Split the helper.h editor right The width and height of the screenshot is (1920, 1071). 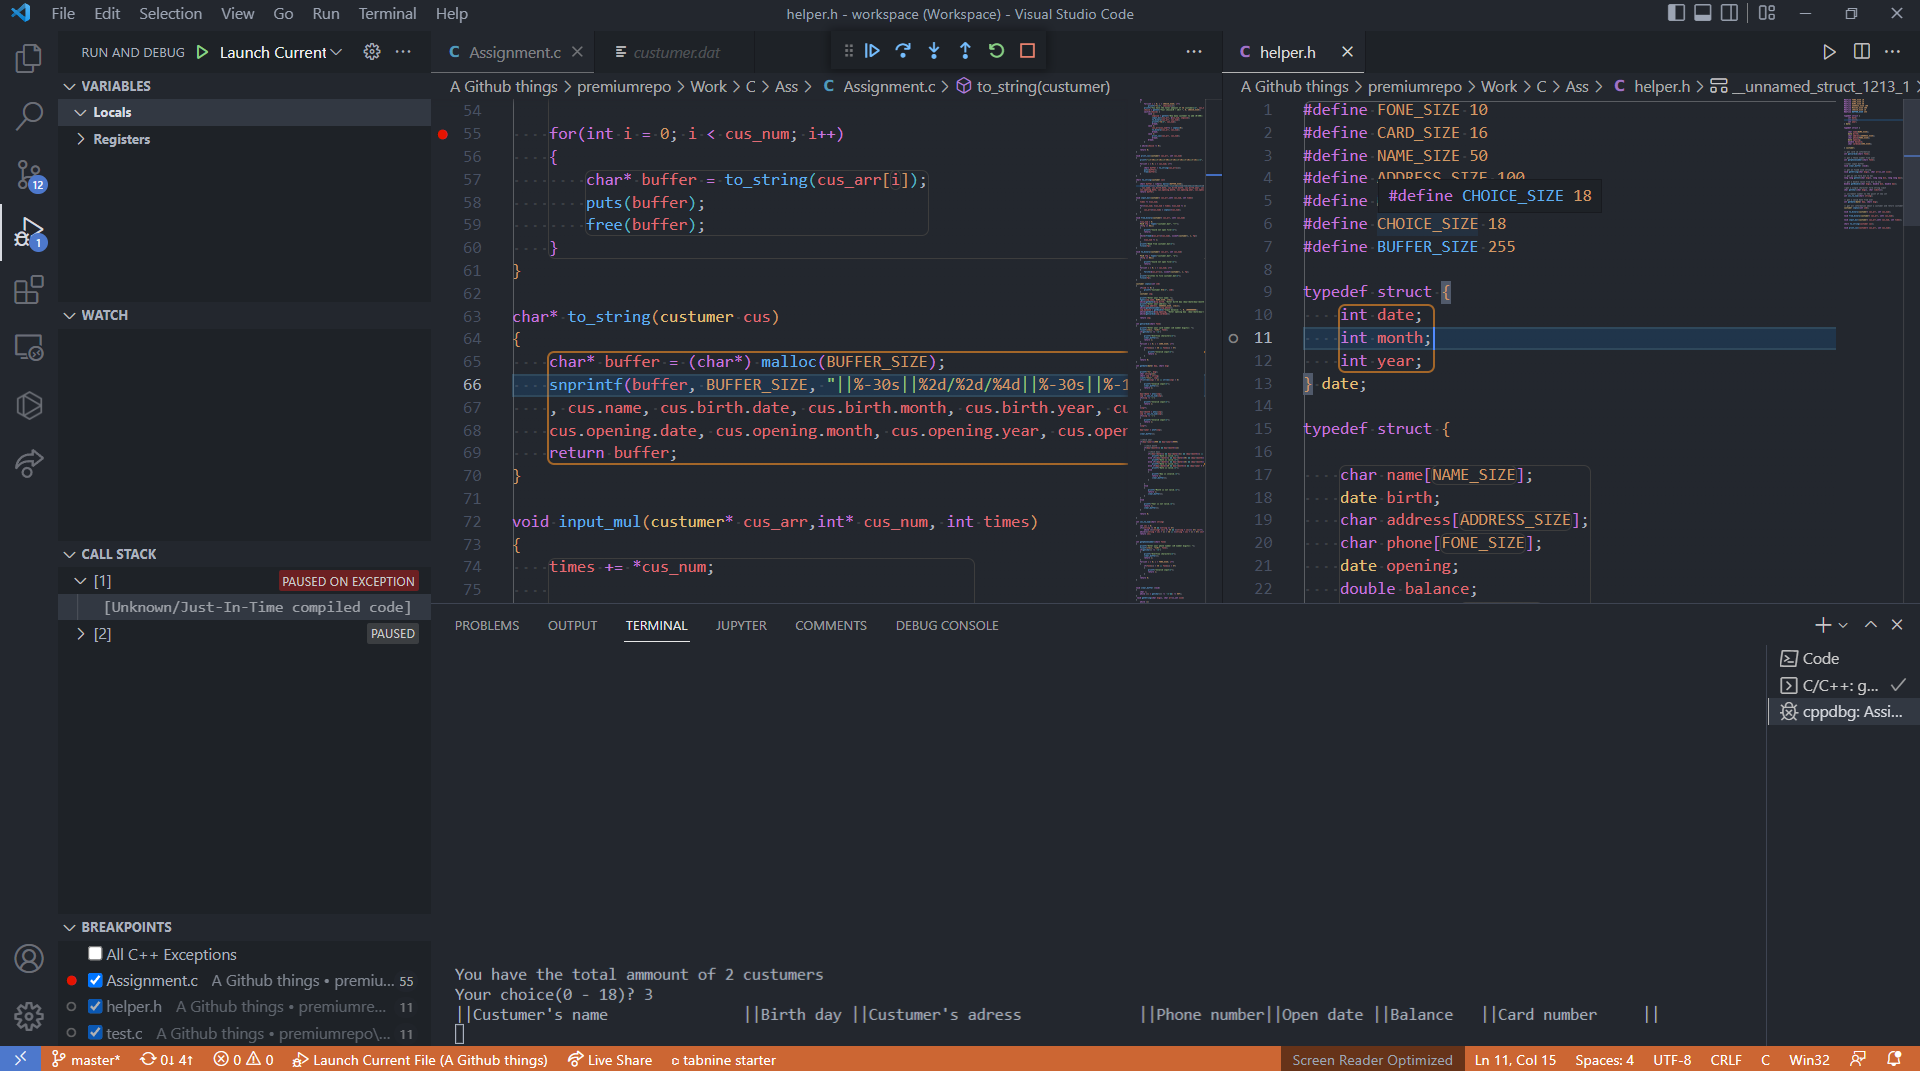point(1861,52)
